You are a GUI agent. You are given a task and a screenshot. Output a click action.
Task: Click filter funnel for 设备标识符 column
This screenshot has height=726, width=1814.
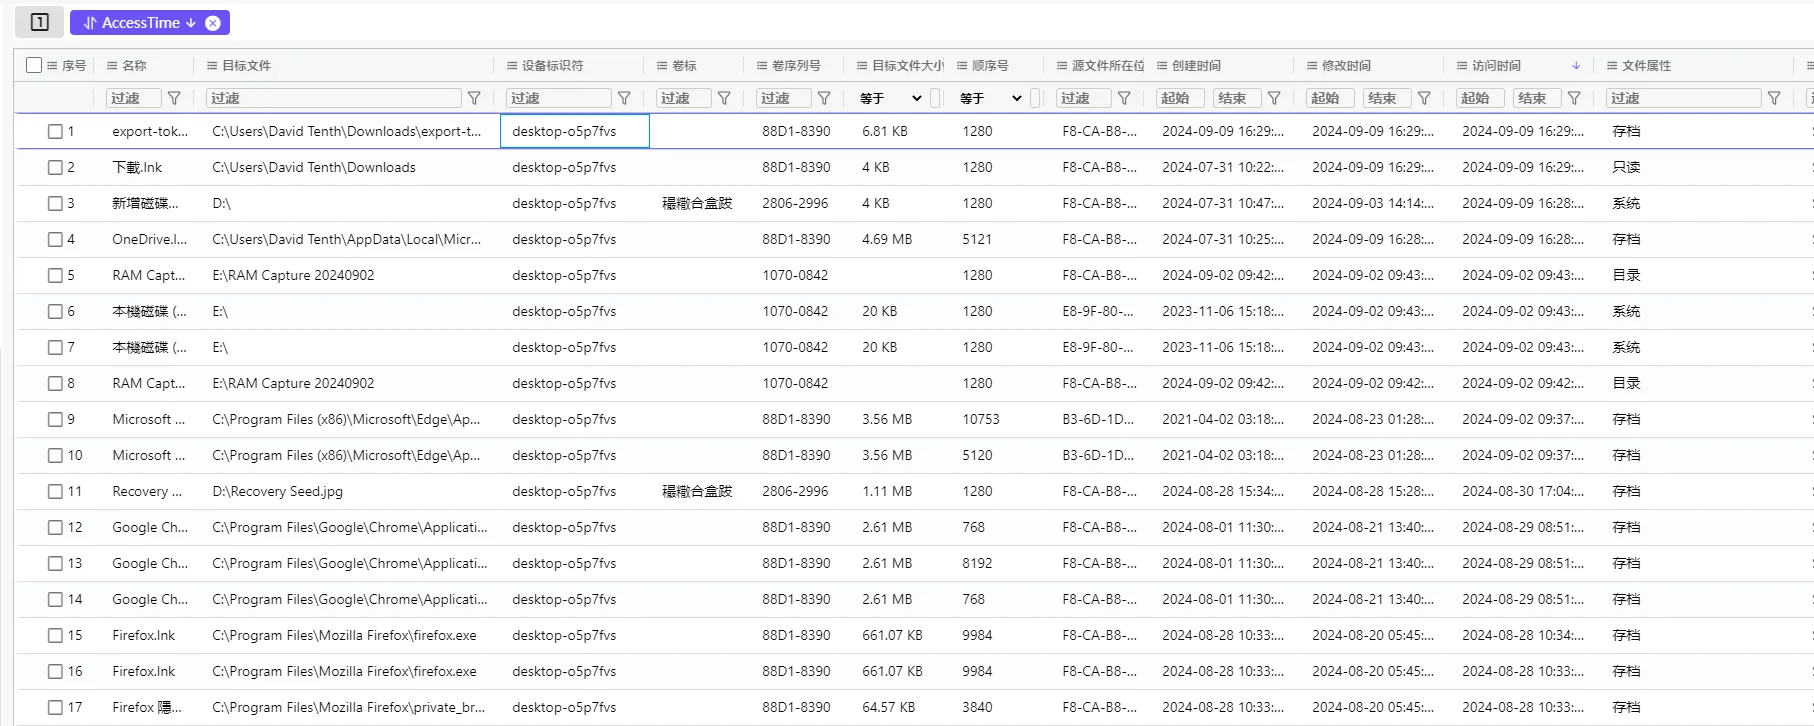click(624, 98)
